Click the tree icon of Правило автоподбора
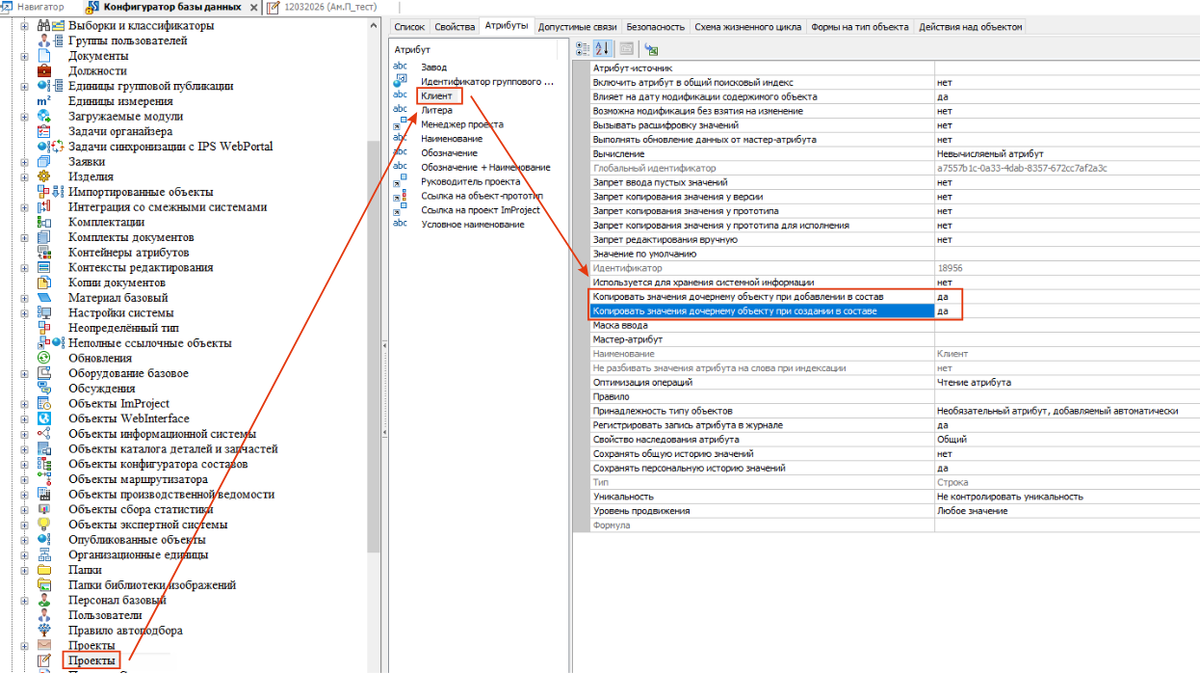The height and width of the screenshot is (674, 1200). click(44, 631)
